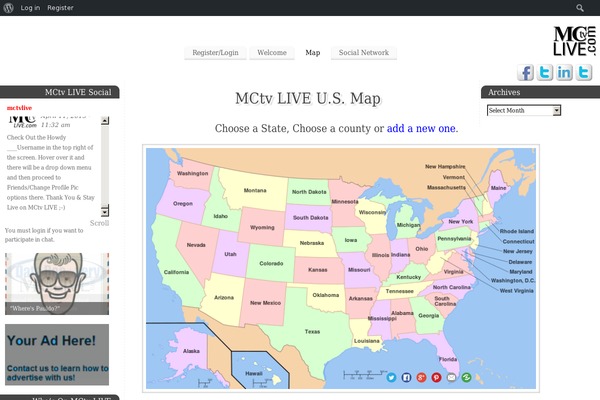Open the WordPress logo menu
The image size is (600, 400).
point(8,8)
